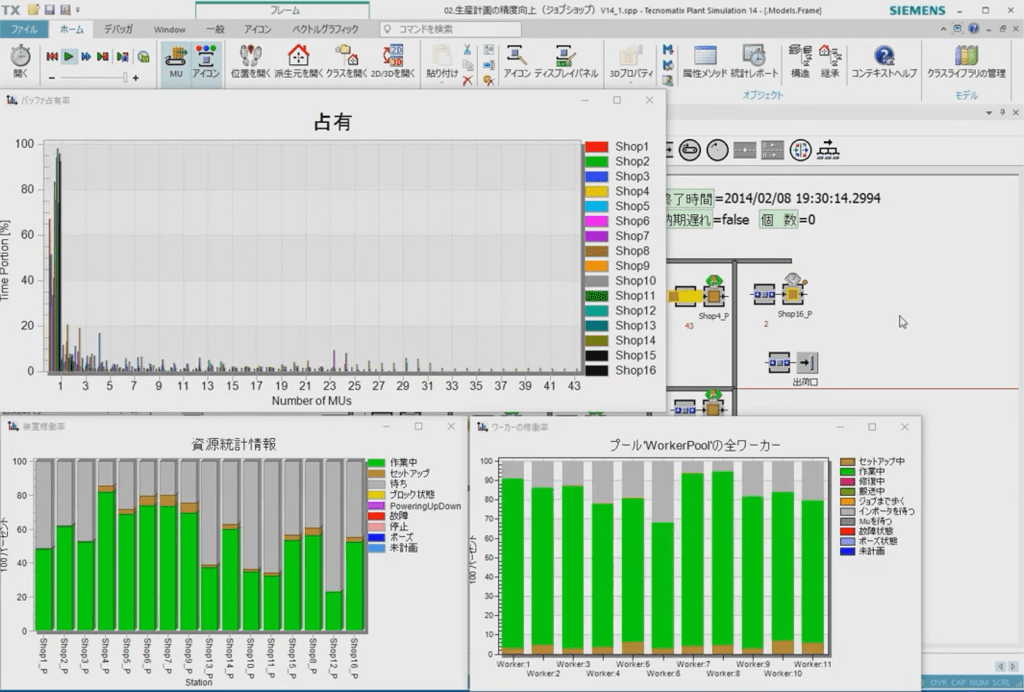Click 位置を開く footprints icon
Image resolution: width=1024 pixels, height=692 pixels.
pyautogui.click(x=251, y=60)
